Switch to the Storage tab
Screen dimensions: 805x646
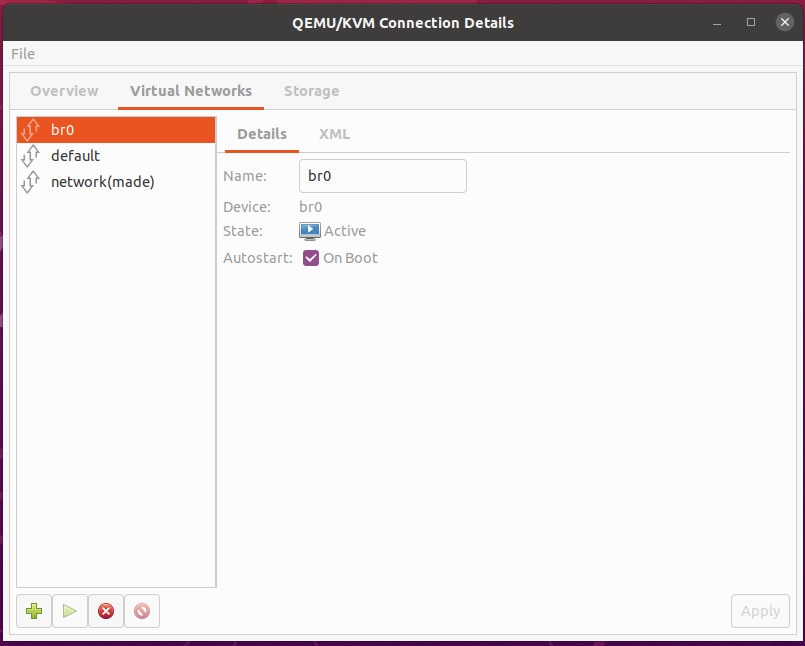pos(312,91)
